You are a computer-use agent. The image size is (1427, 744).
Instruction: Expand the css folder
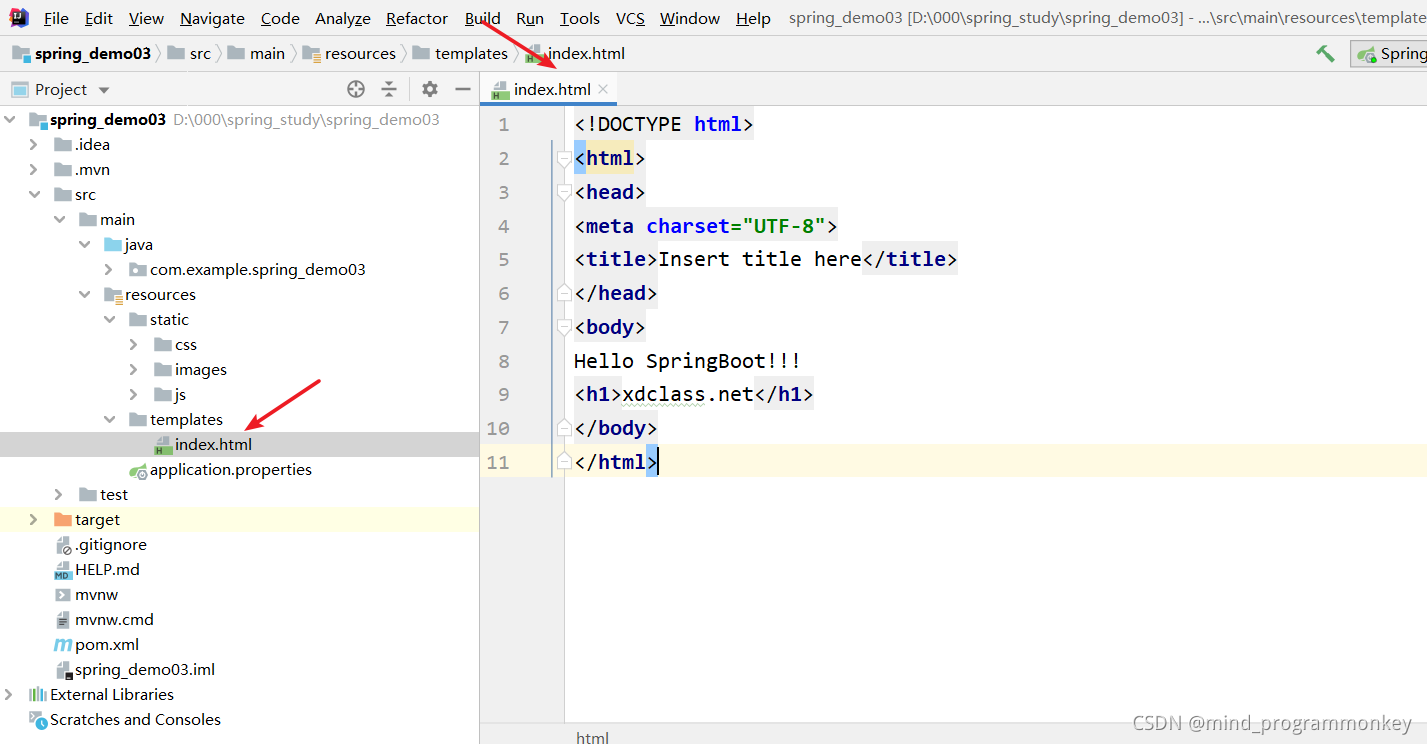pos(134,344)
